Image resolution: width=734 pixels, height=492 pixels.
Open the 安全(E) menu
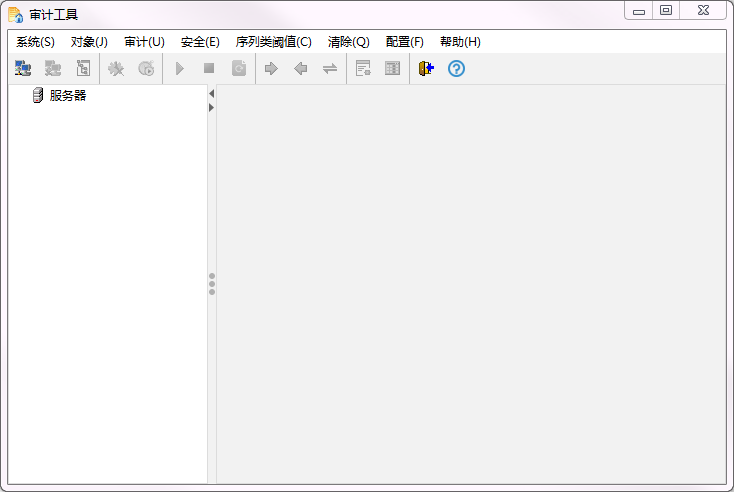[200, 42]
